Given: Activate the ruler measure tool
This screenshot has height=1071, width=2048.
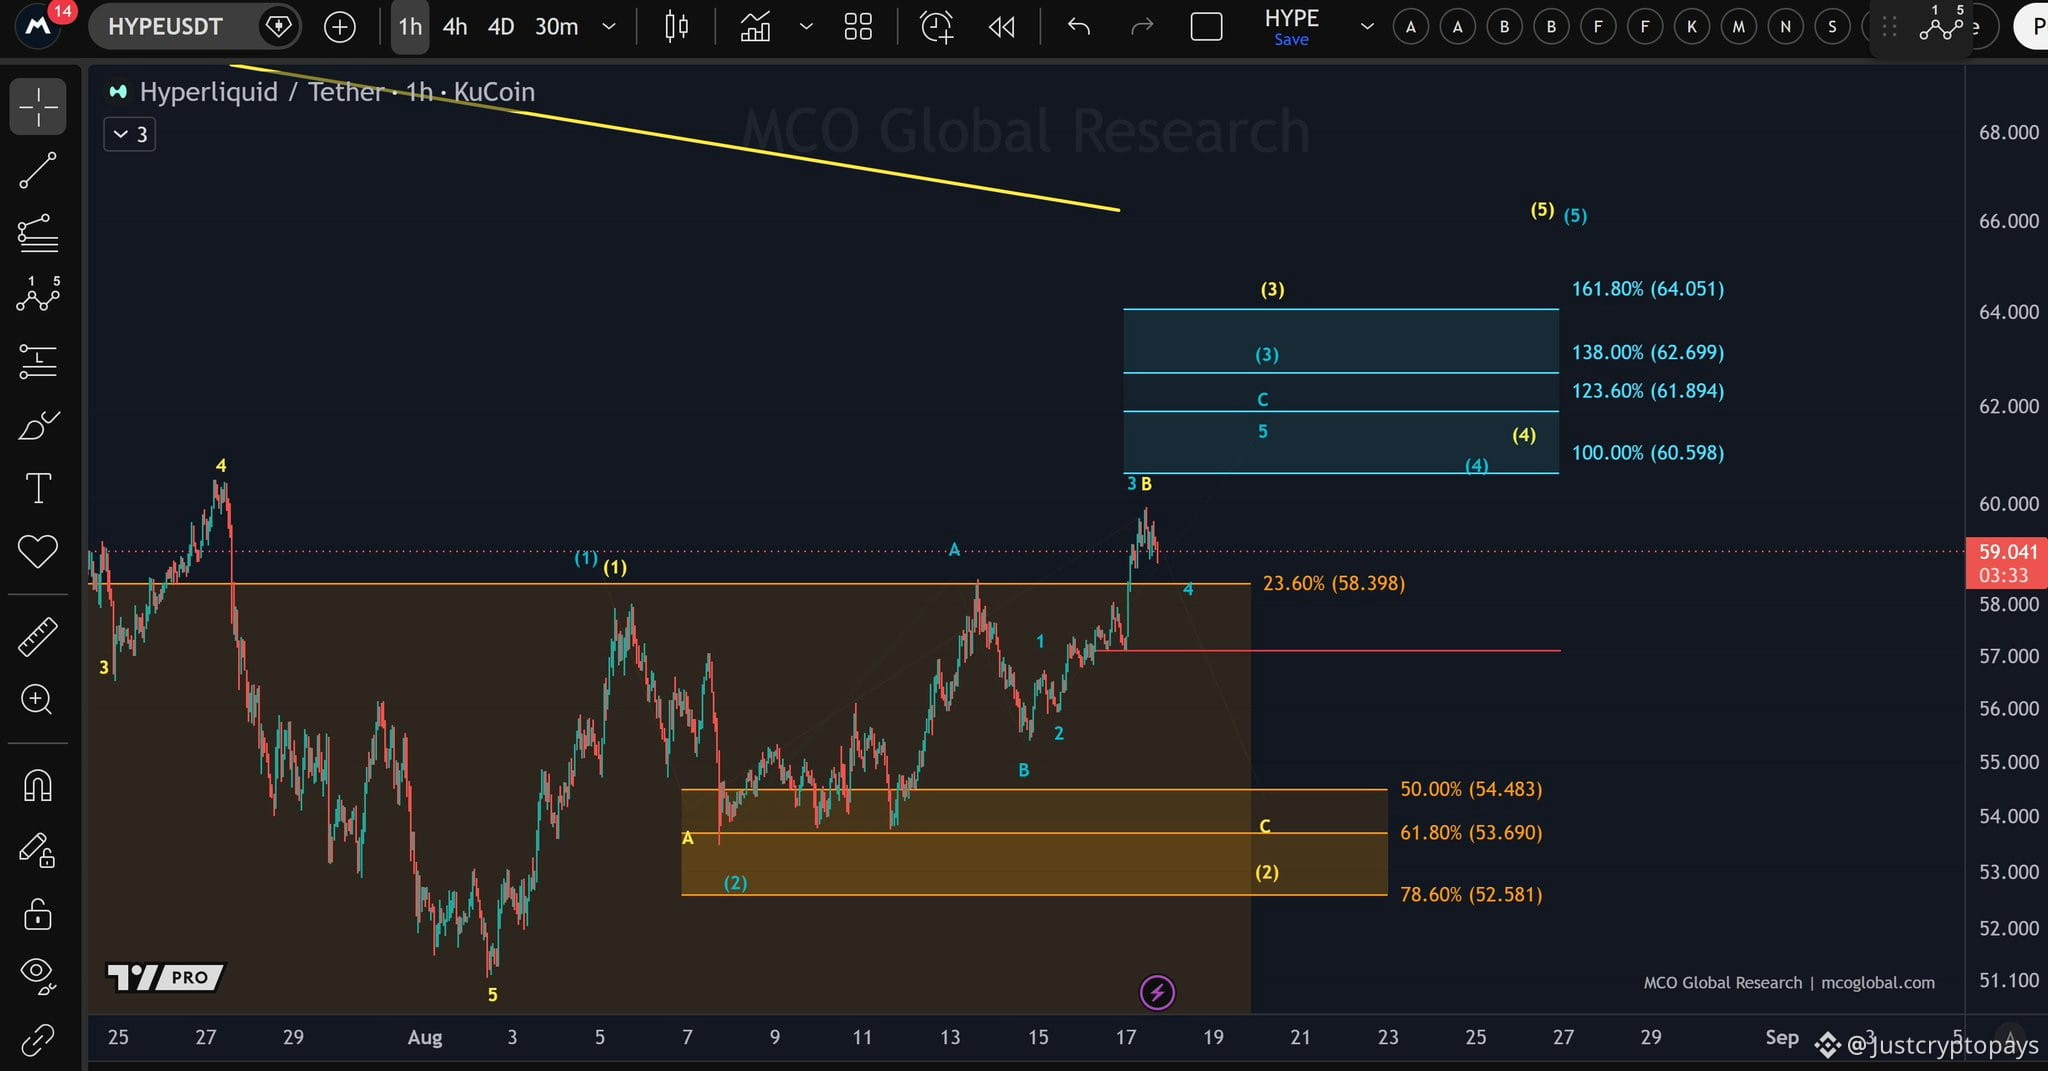Looking at the screenshot, I should pyautogui.click(x=38, y=637).
